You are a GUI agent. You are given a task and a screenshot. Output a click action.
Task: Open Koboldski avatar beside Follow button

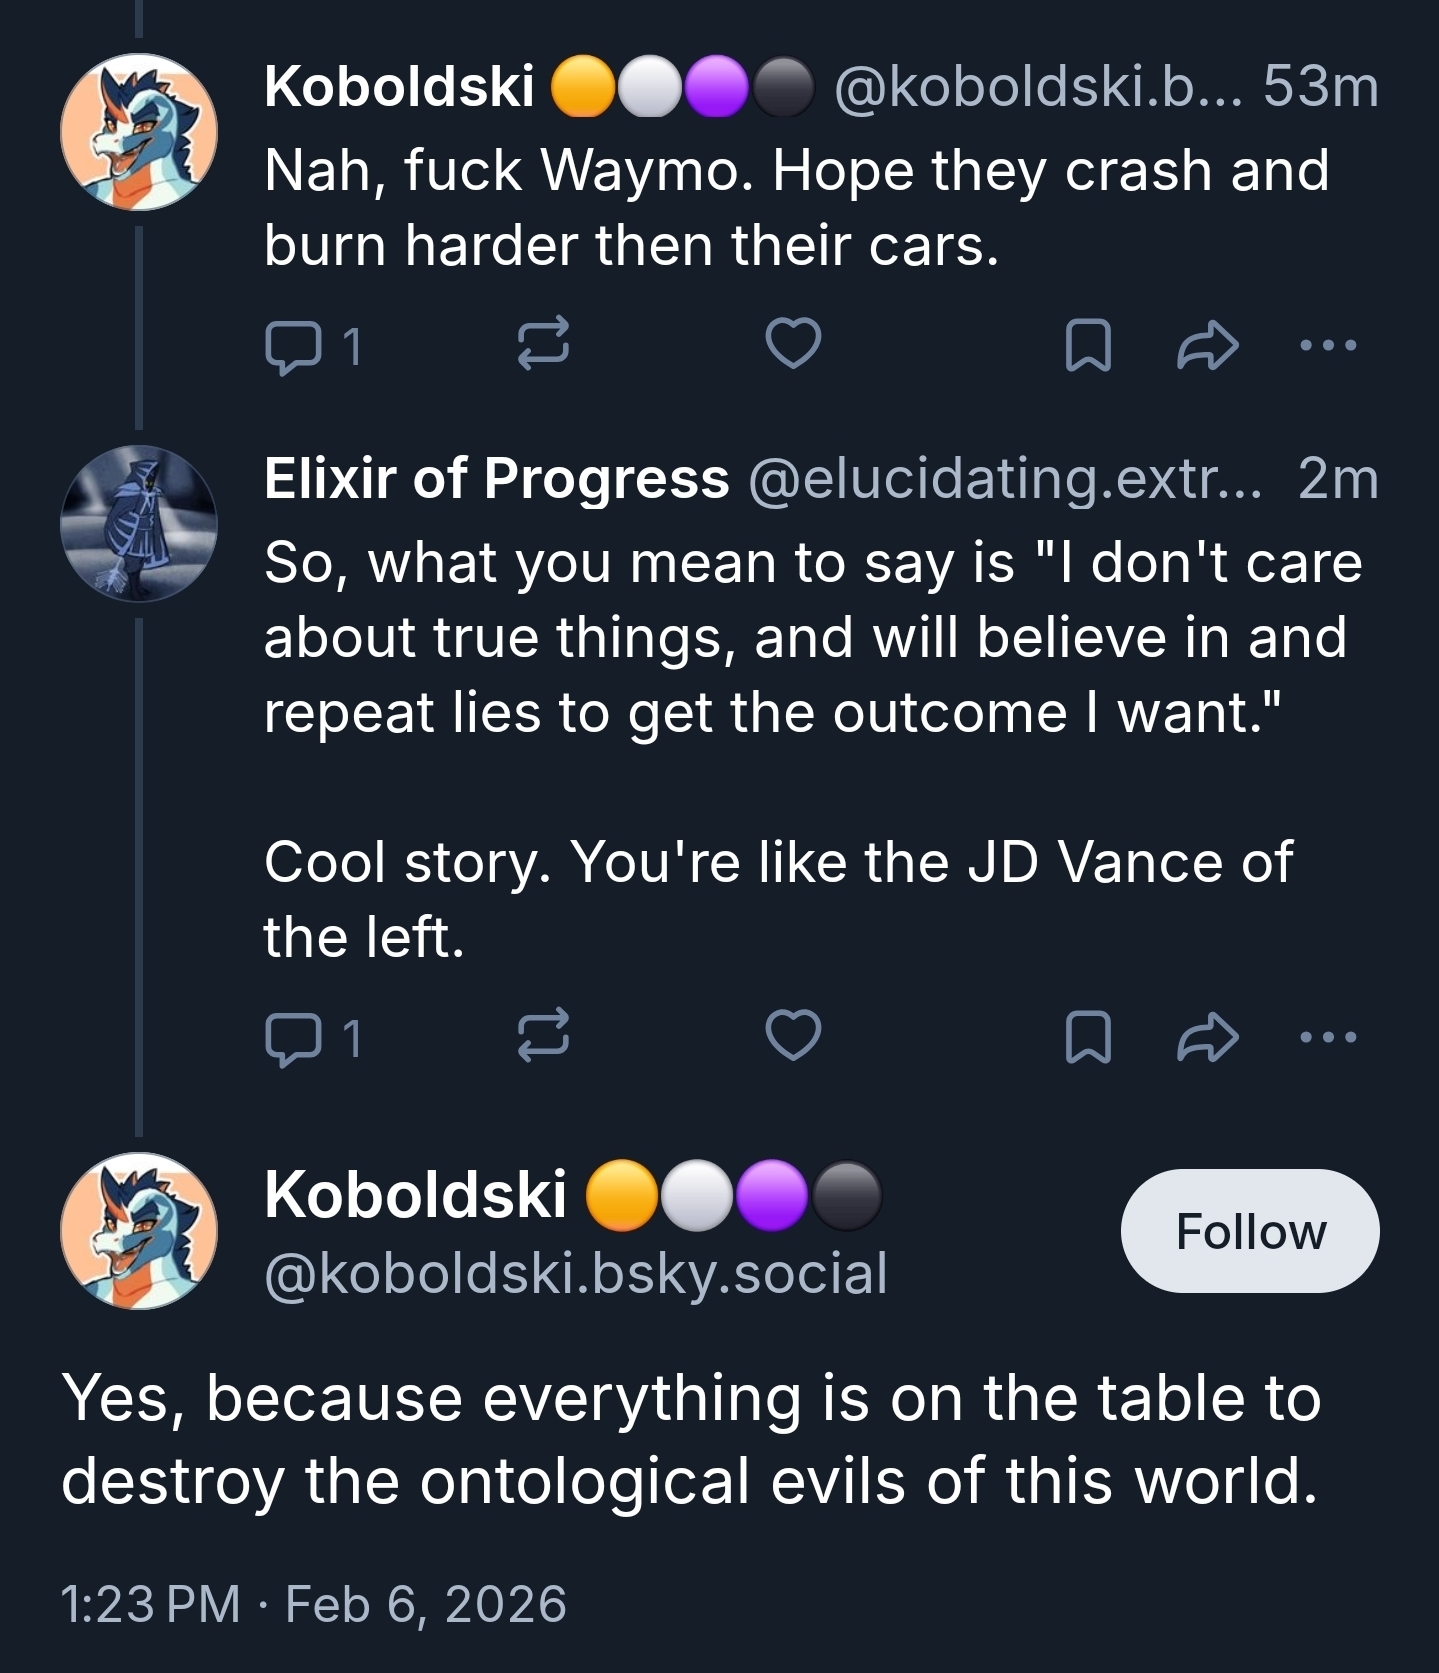pos(139,1231)
